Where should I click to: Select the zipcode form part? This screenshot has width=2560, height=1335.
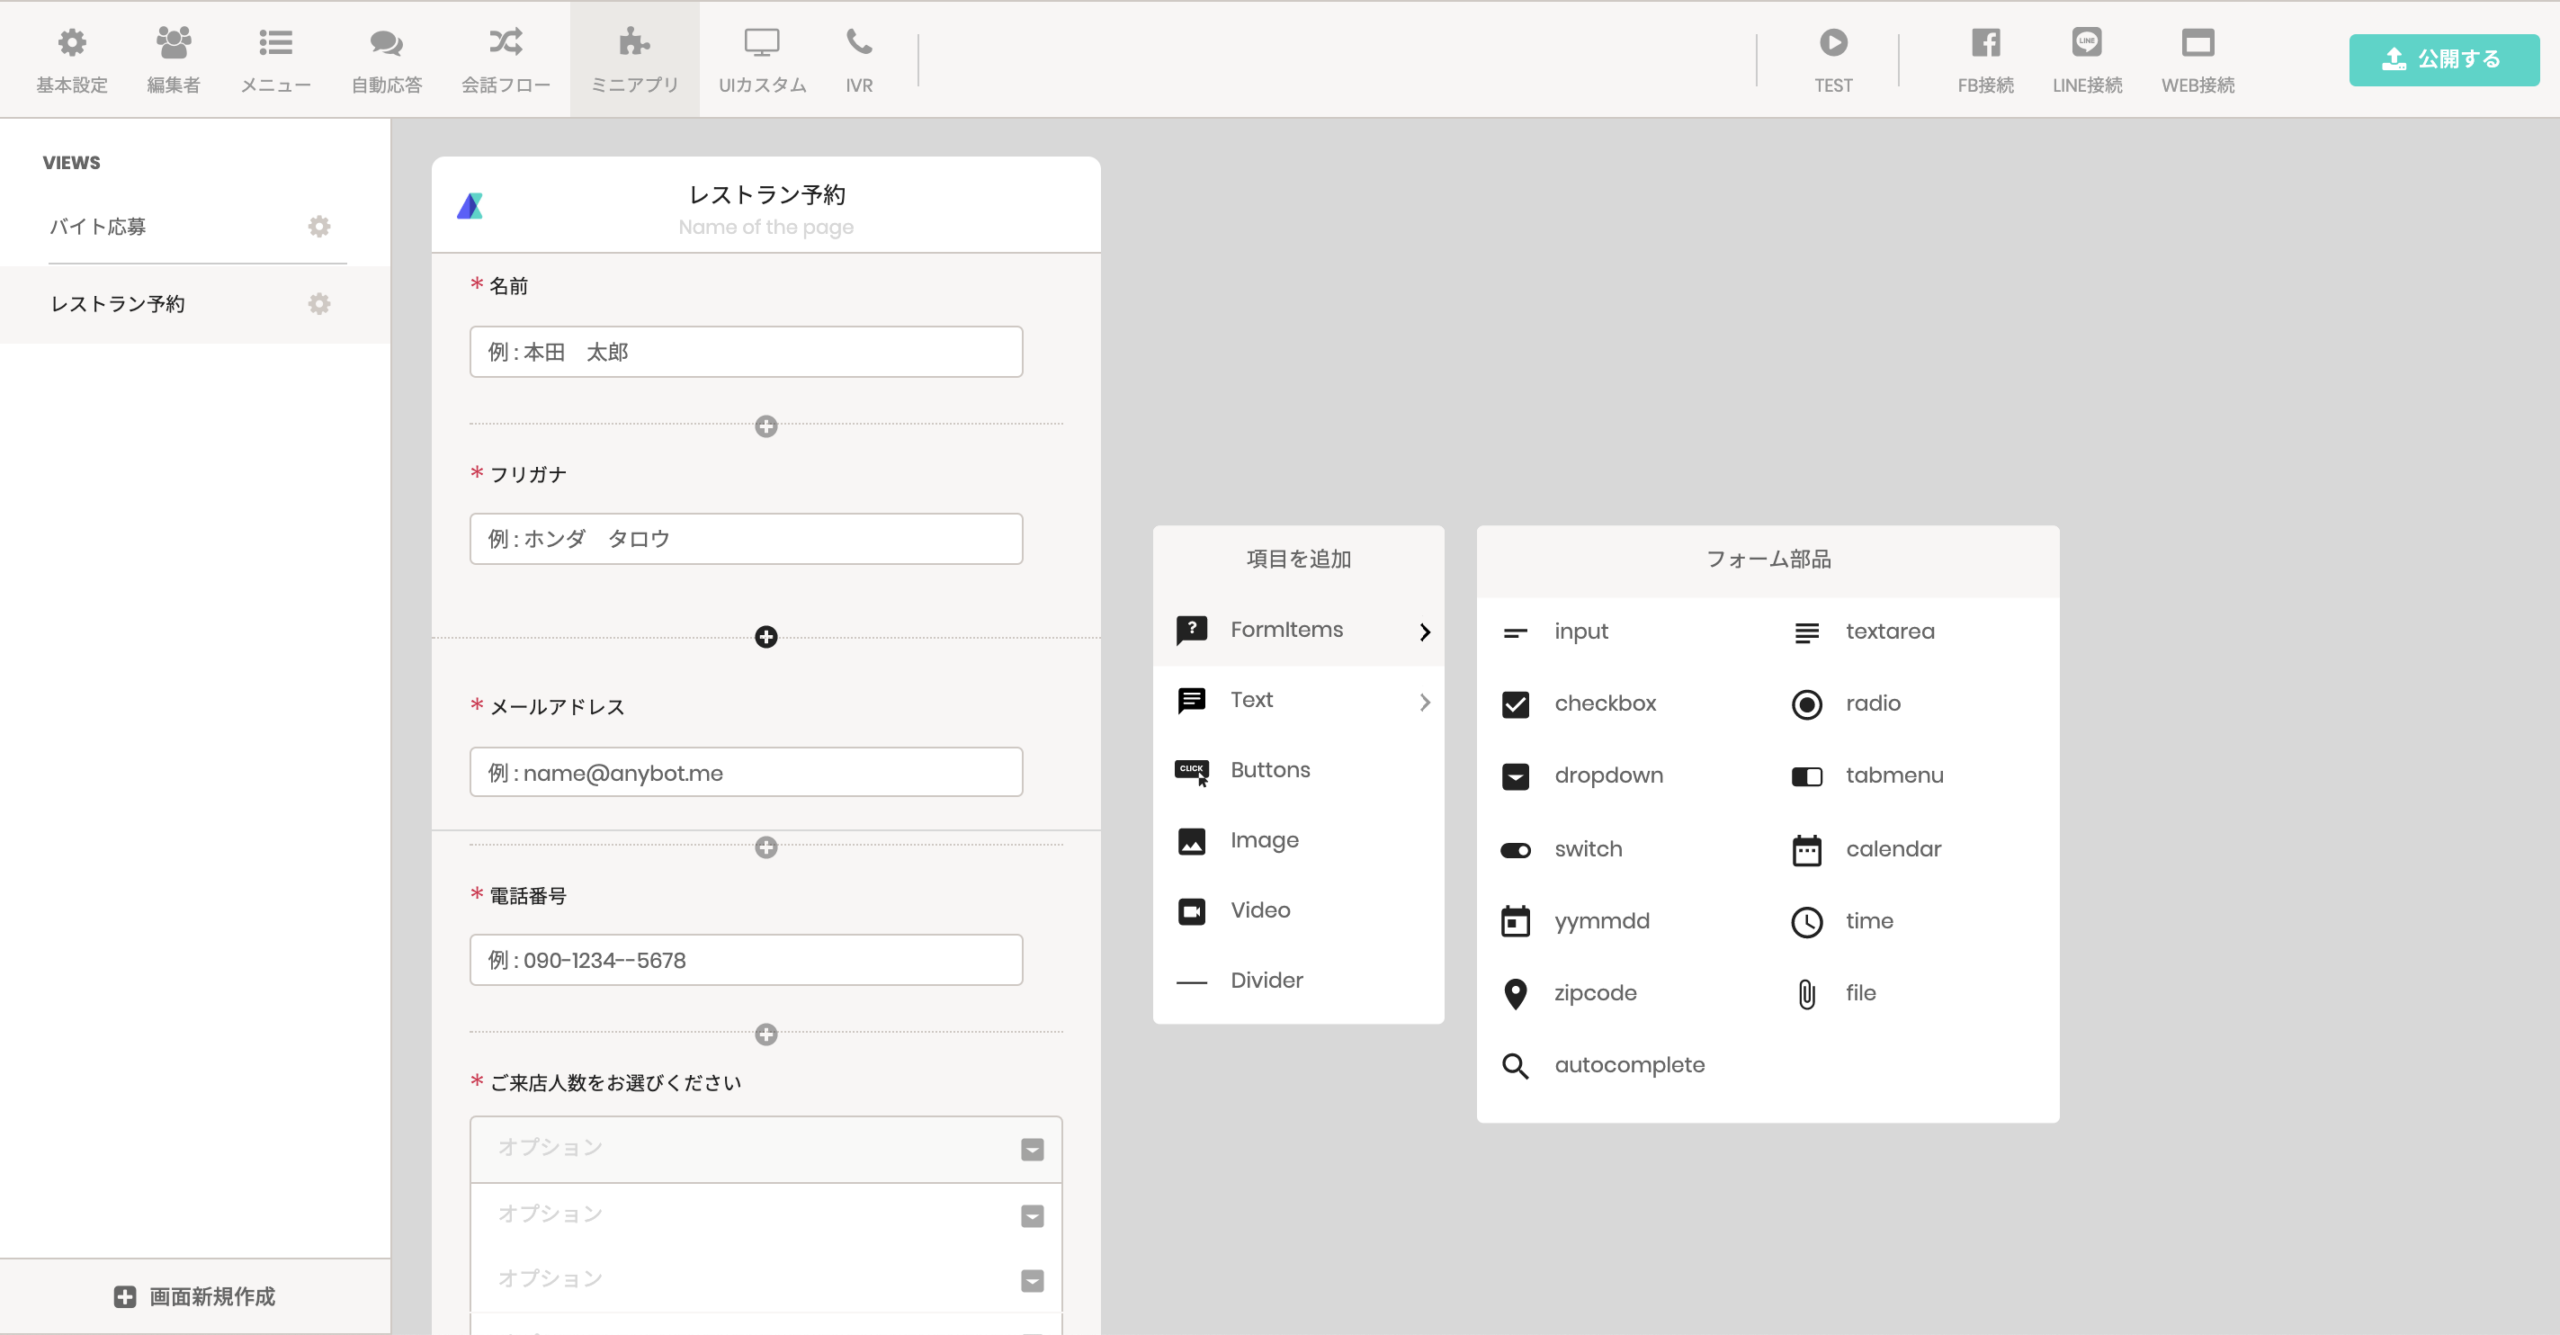pos(1594,993)
